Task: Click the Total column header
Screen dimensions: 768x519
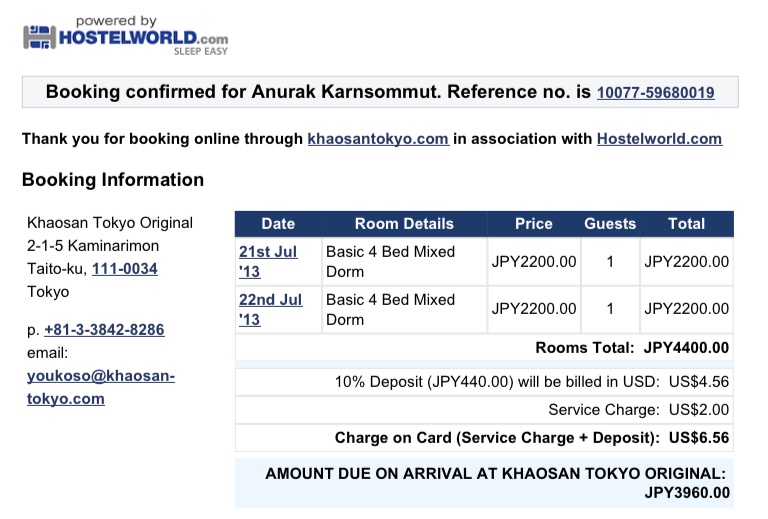Action: click(x=687, y=224)
